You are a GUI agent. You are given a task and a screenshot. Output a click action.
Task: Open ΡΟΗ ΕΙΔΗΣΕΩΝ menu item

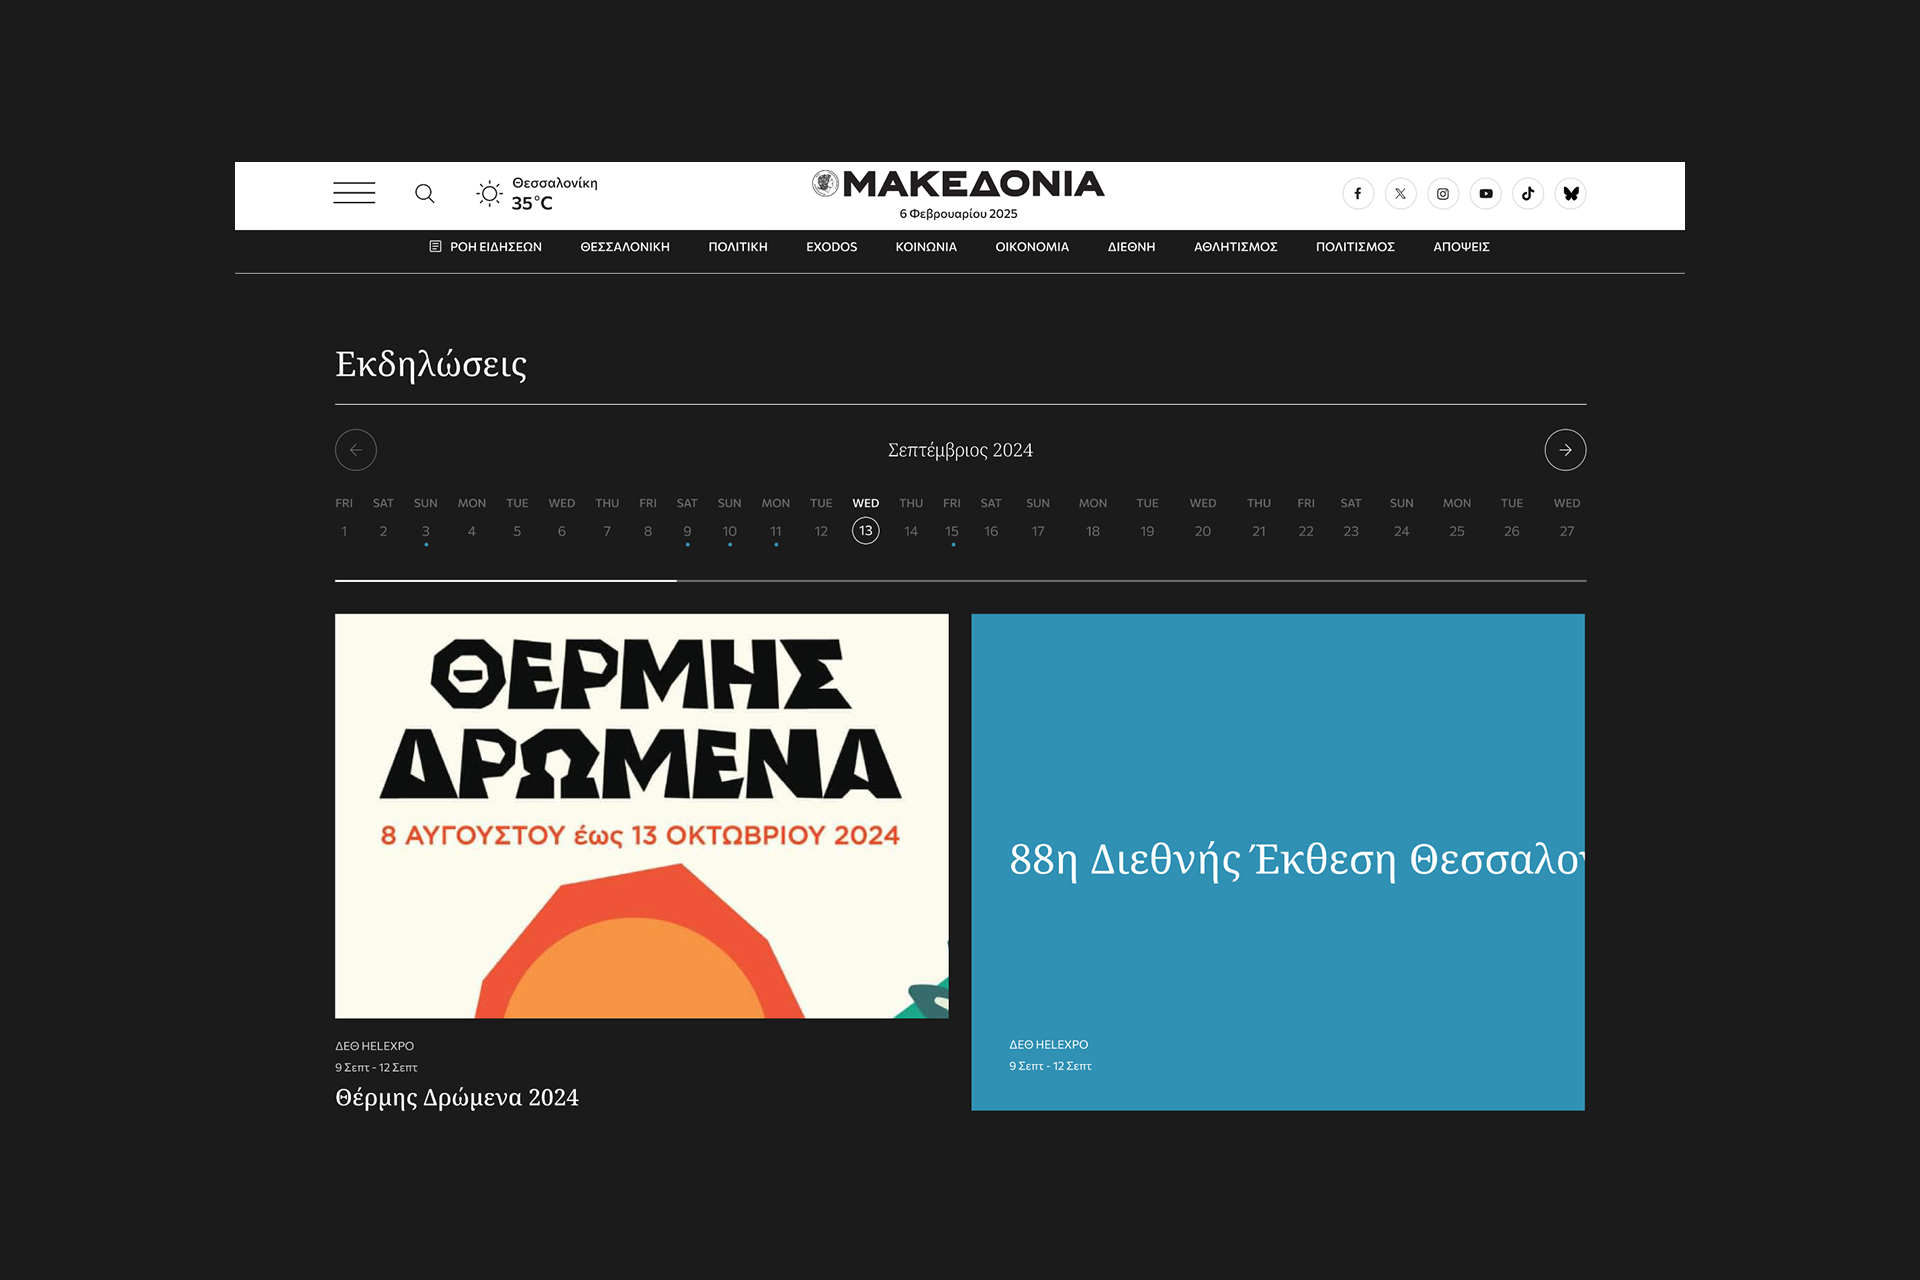pyautogui.click(x=485, y=247)
